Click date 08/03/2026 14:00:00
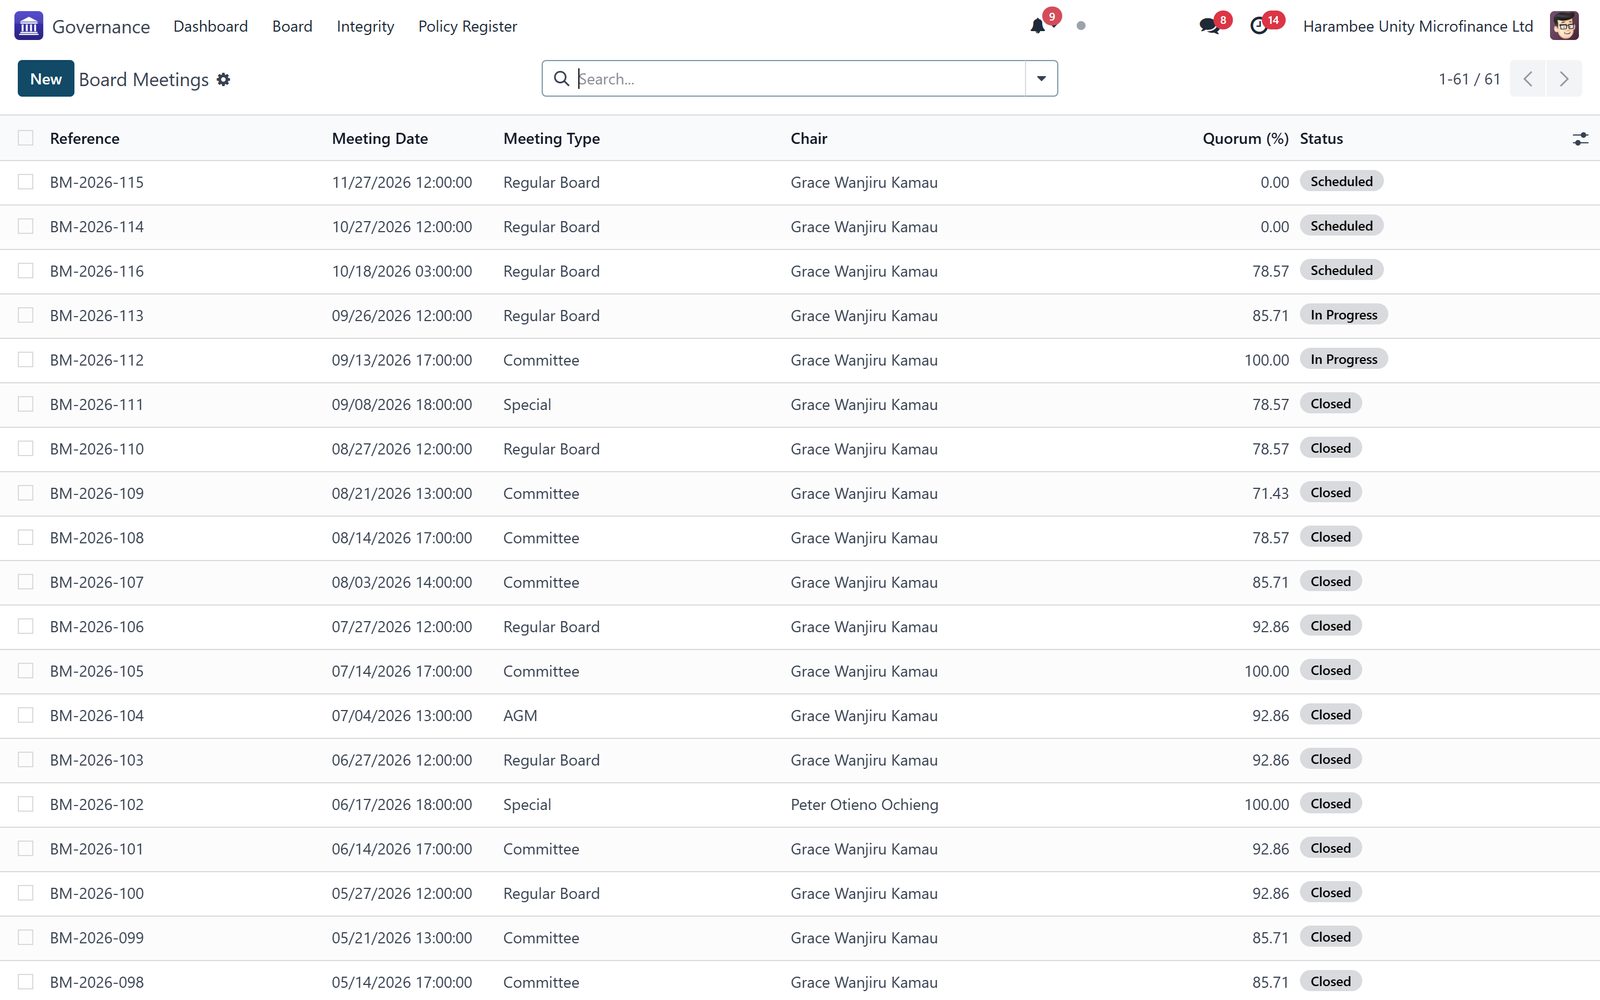The height and width of the screenshot is (1000, 1600). 402,583
